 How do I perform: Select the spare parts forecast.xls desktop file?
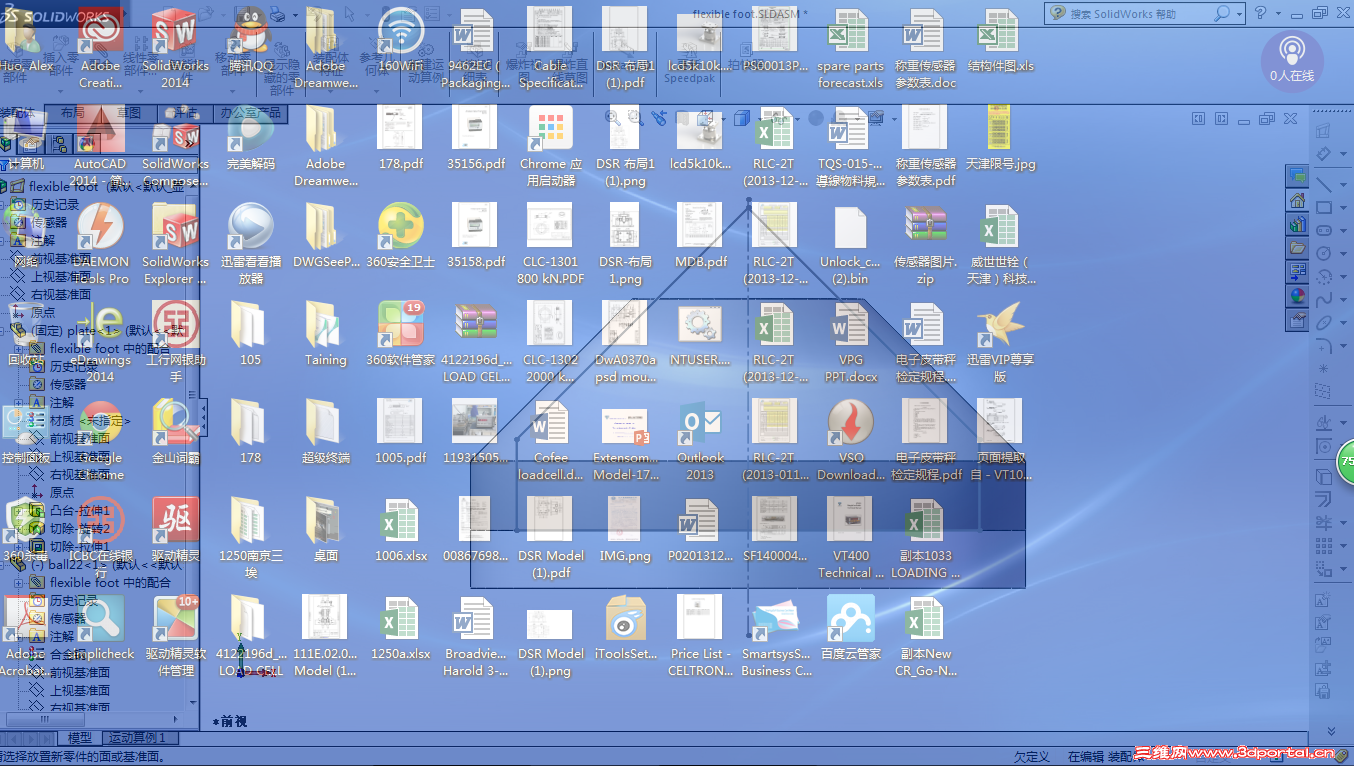point(850,48)
